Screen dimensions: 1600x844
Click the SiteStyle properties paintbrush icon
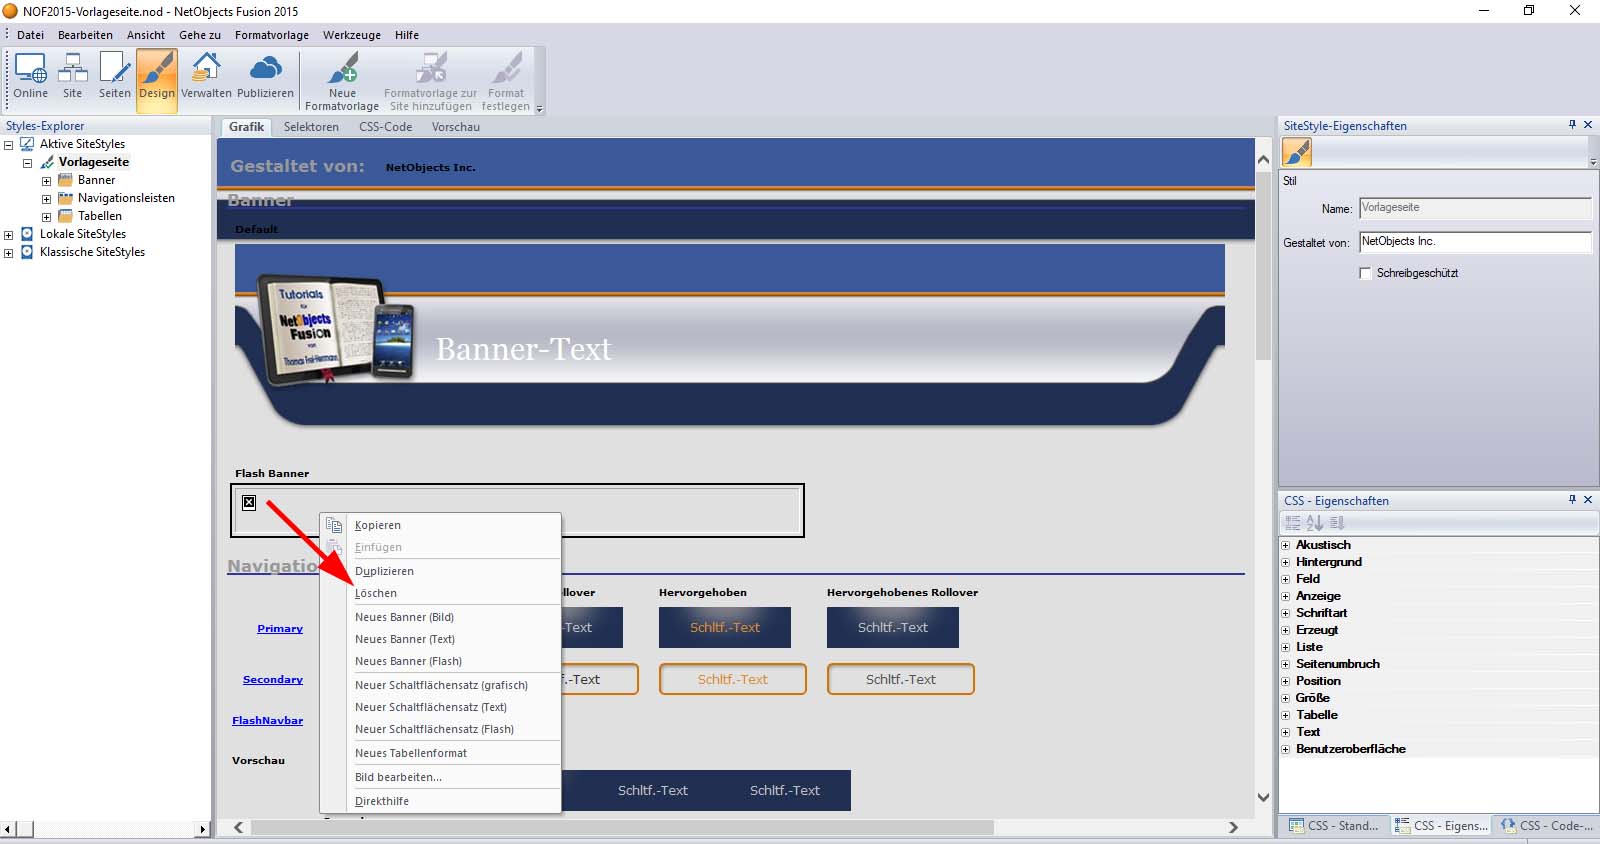(x=1297, y=152)
